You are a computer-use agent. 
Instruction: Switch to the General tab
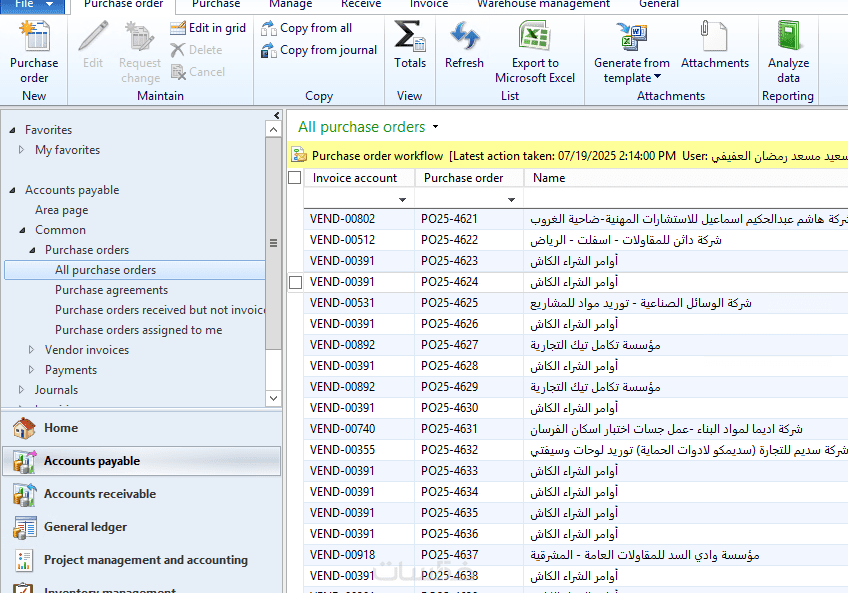[659, 4]
